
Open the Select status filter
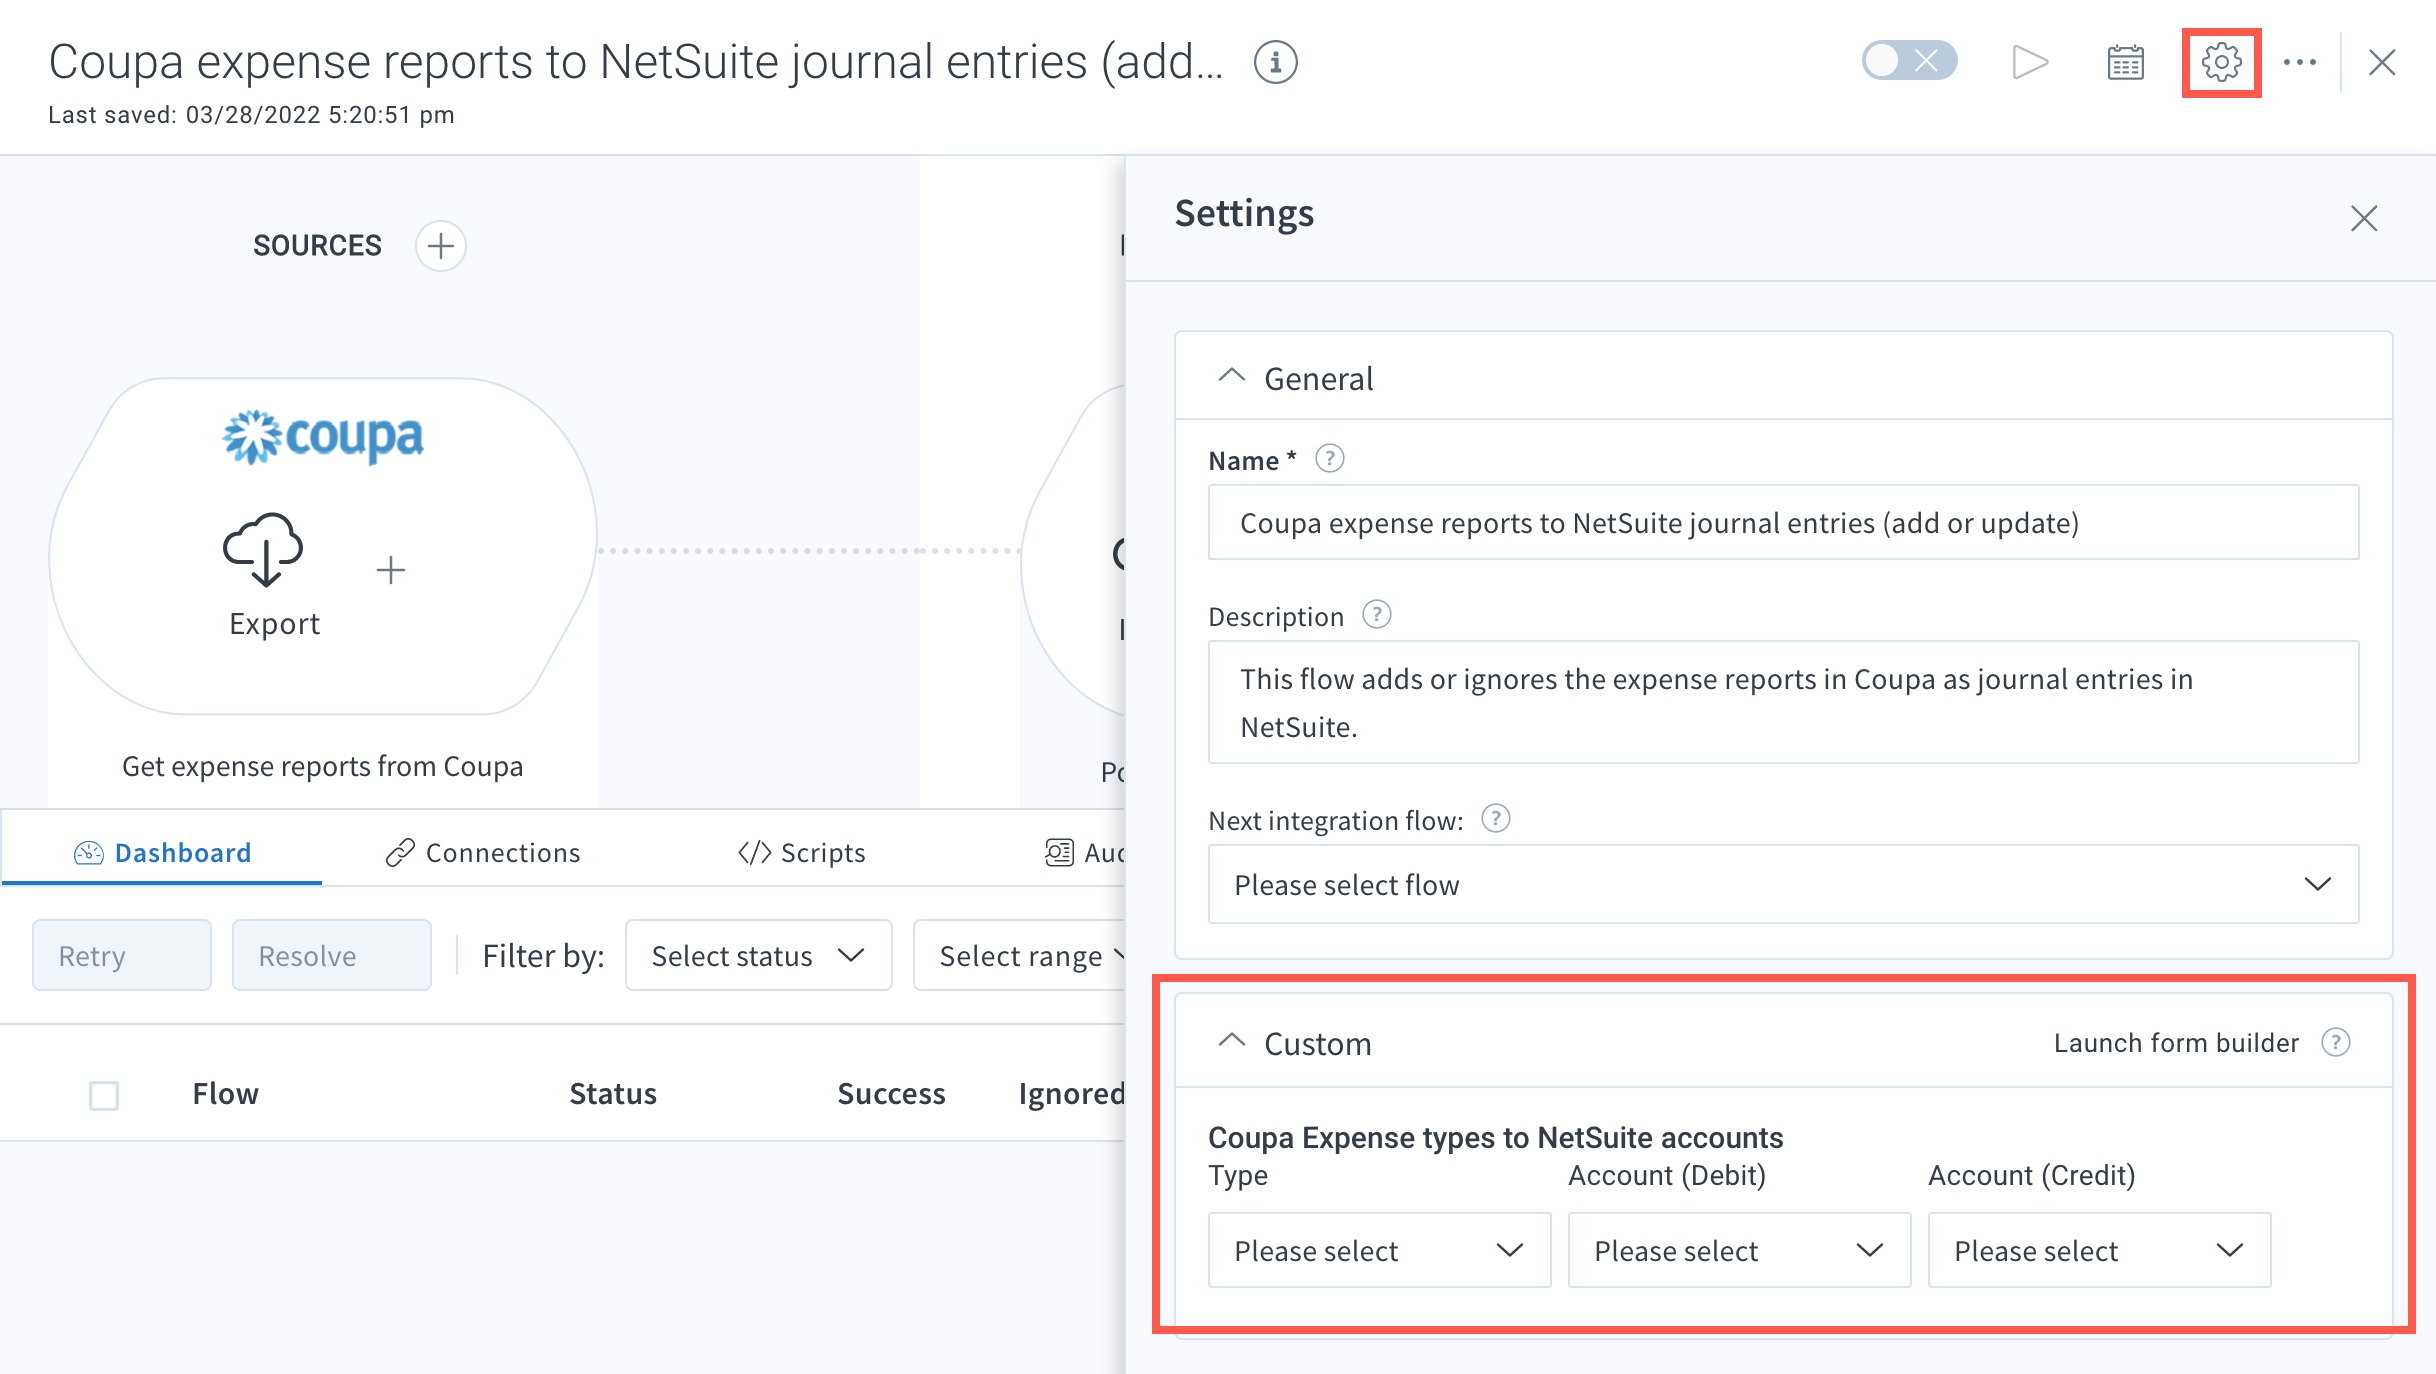coord(757,956)
